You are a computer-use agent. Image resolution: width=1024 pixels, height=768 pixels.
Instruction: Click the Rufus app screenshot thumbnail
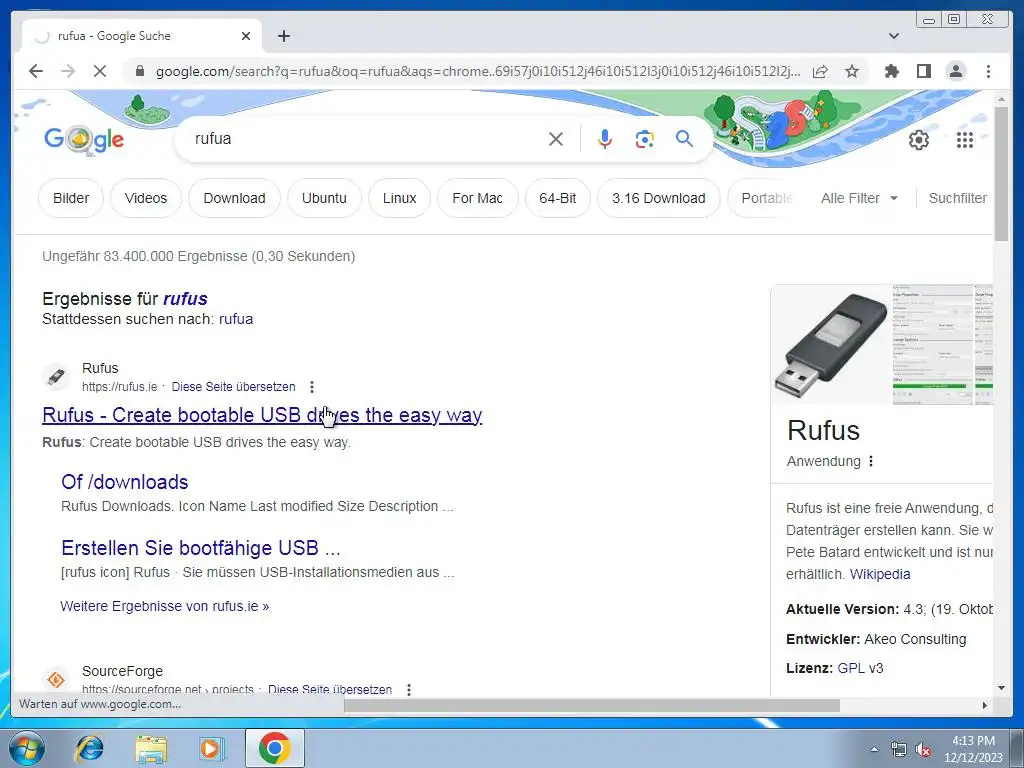[933, 345]
